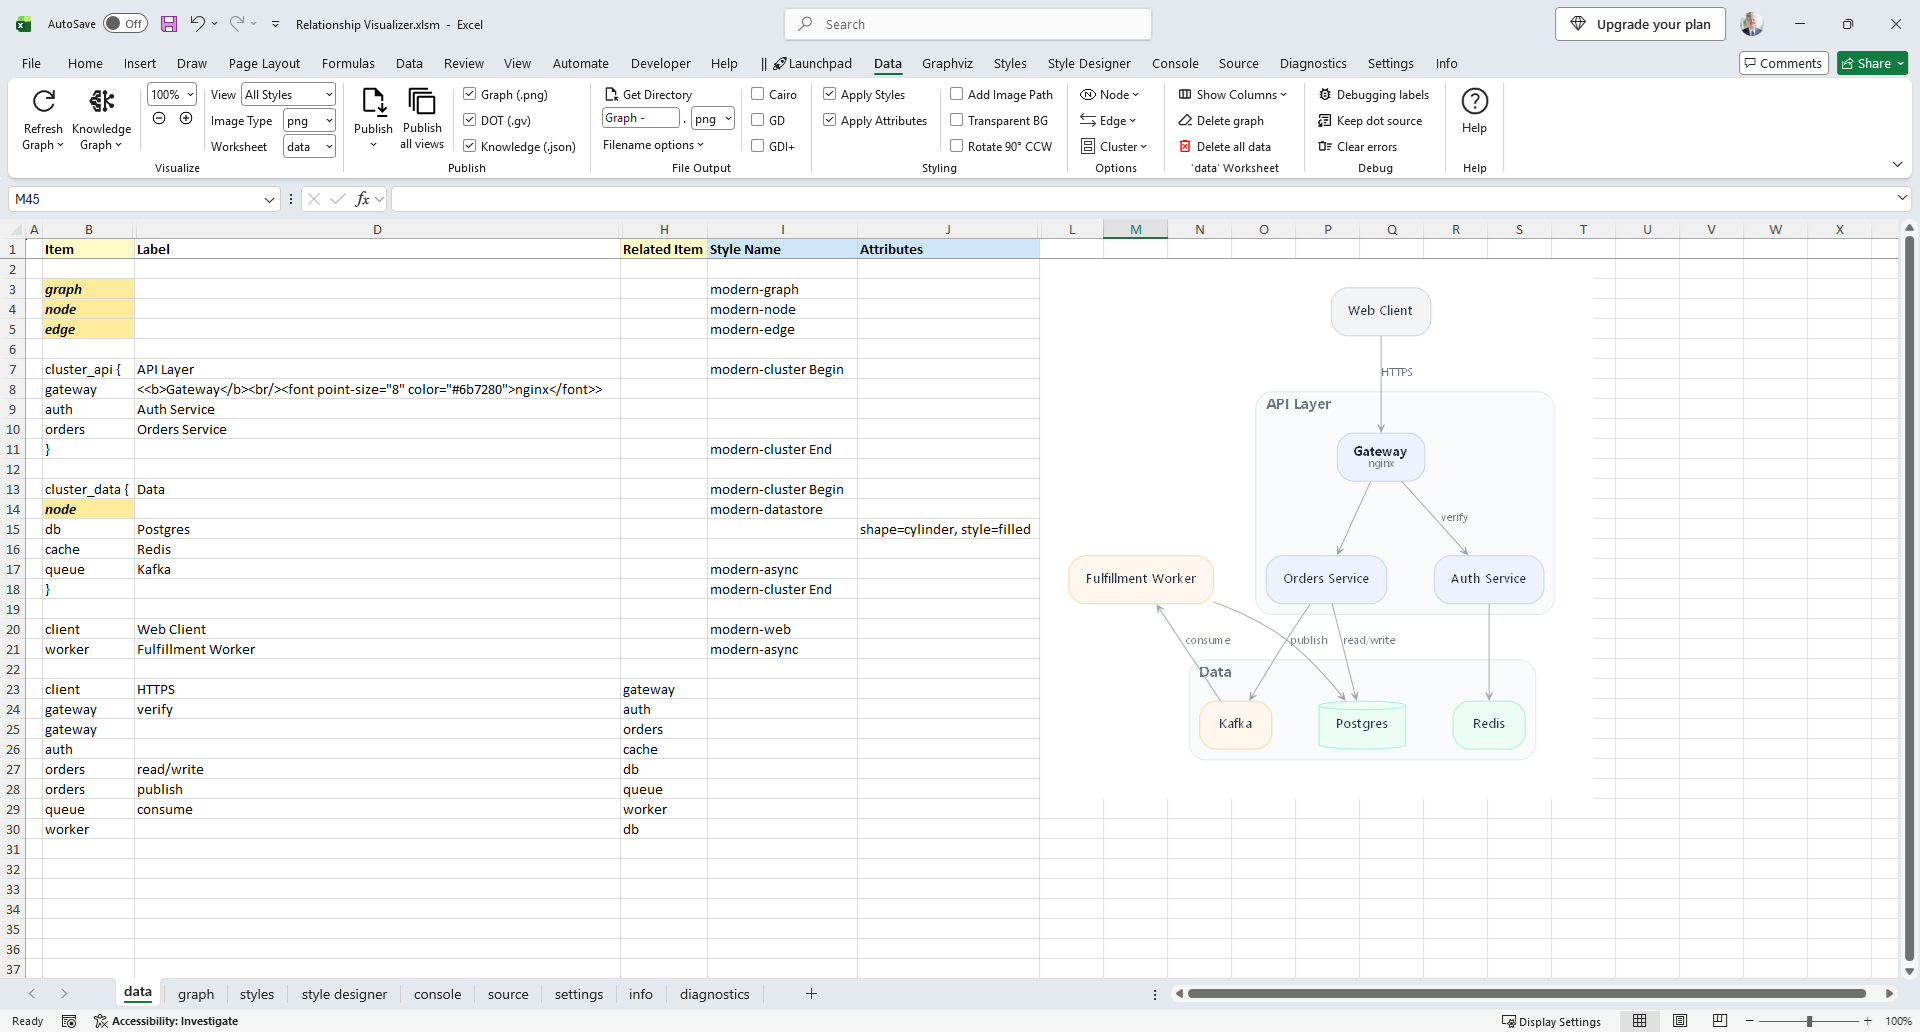Uncheck DOT (.gv) checkbox

click(x=469, y=120)
